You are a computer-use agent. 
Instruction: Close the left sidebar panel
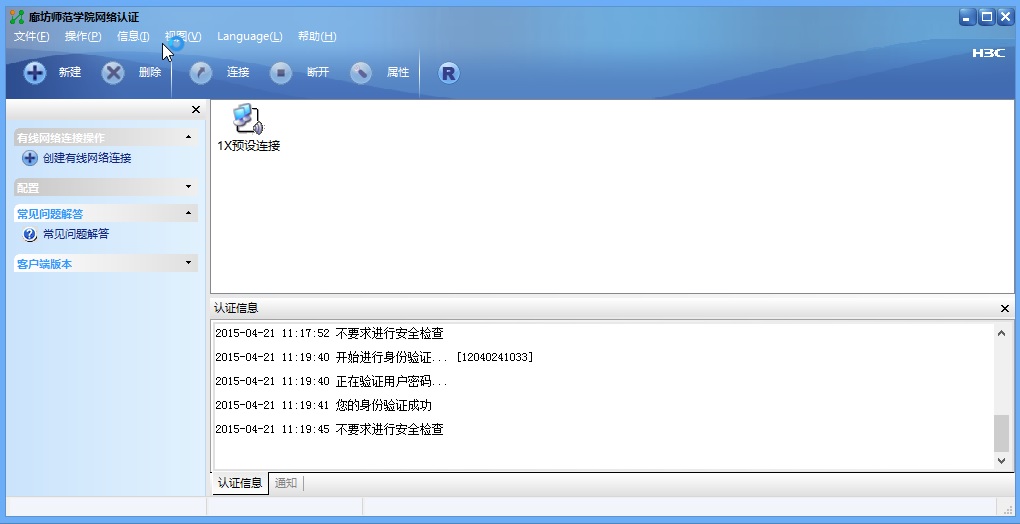tap(196, 110)
